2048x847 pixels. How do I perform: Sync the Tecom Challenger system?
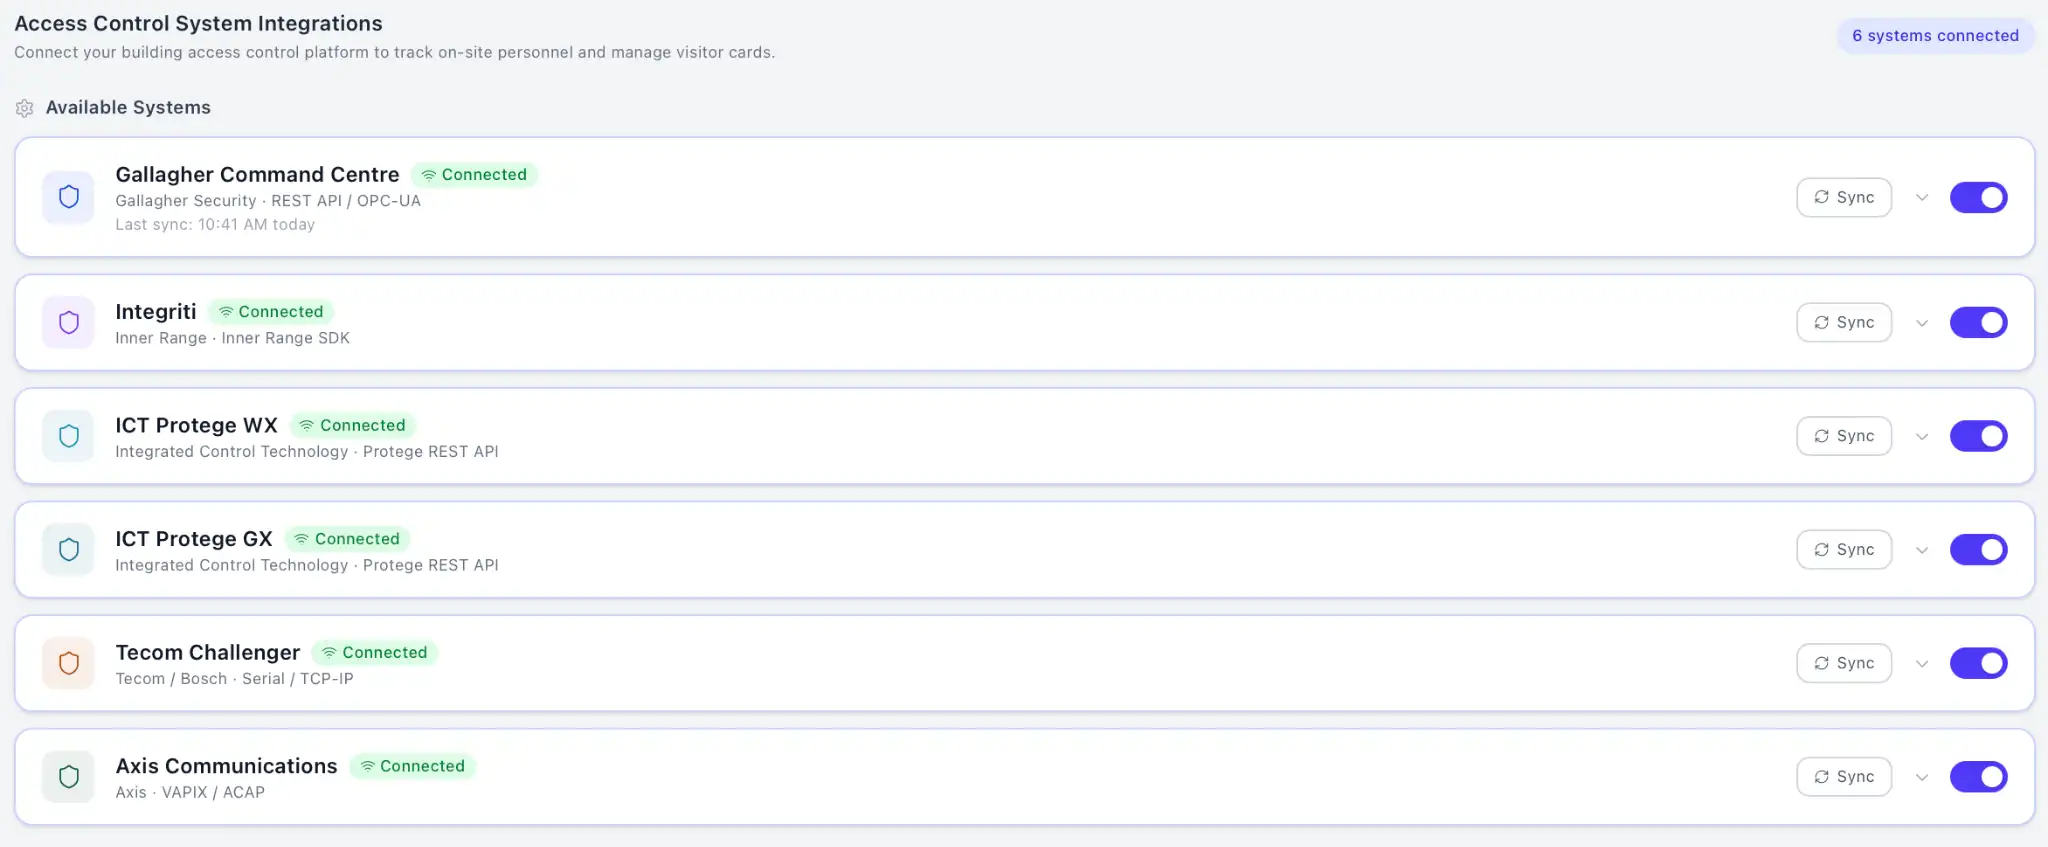click(x=1844, y=663)
